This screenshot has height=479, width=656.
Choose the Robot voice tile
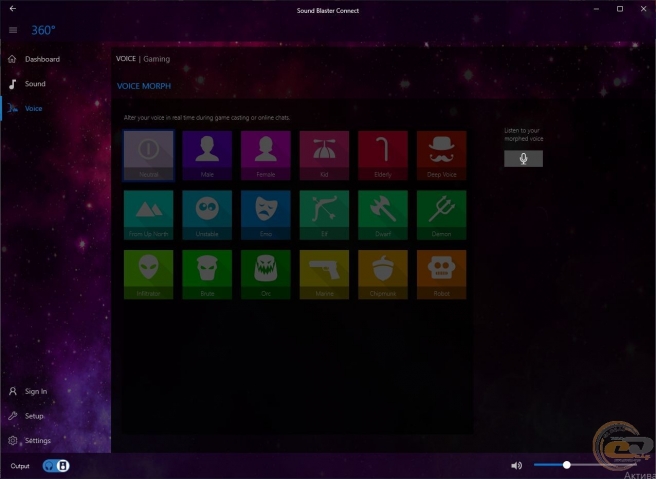tap(441, 274)
